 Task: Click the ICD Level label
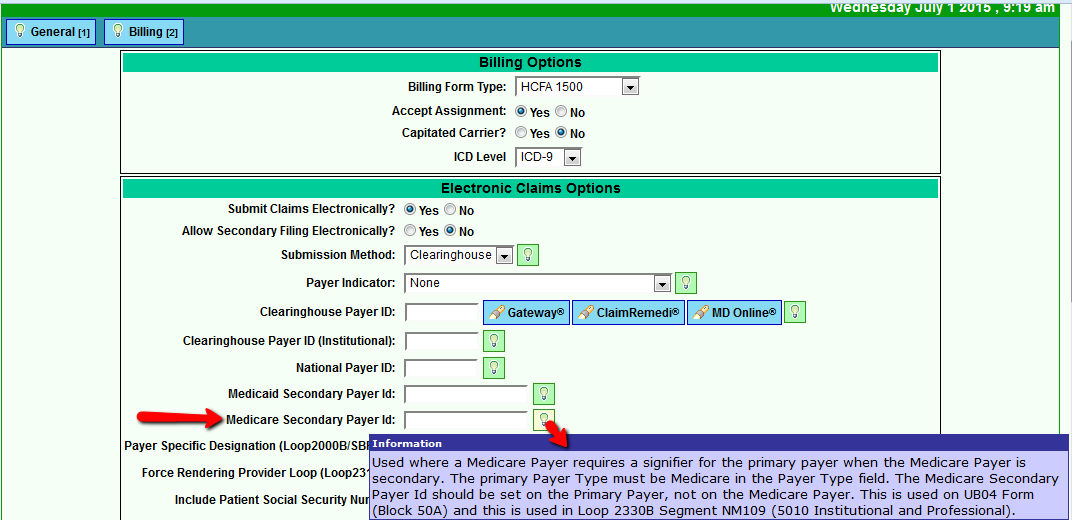click(481, 156)
